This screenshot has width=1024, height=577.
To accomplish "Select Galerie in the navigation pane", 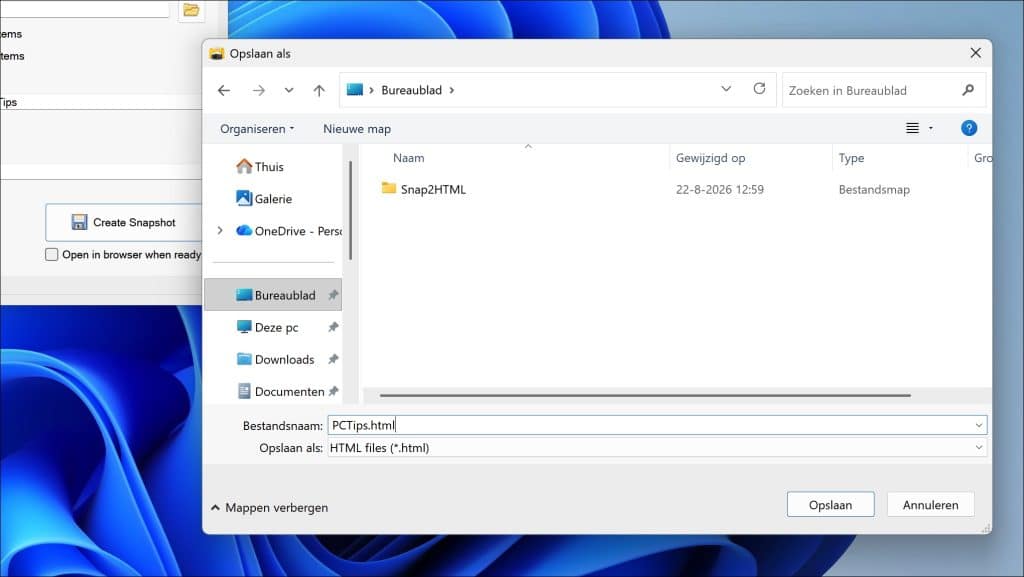I will tap(264, 198).
